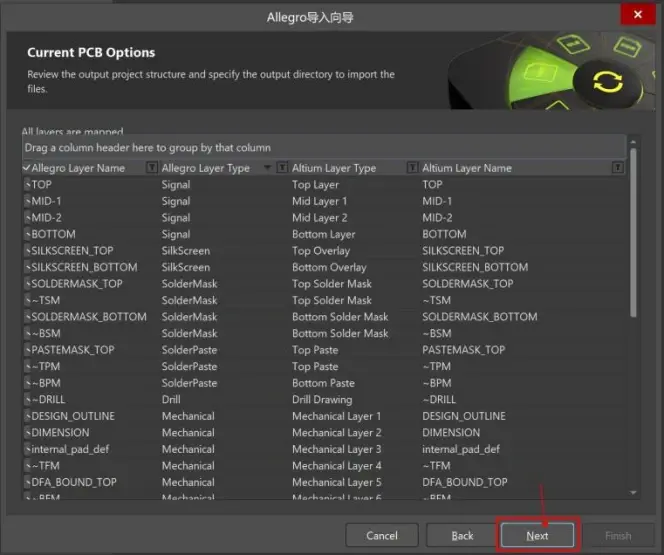The image size is (664, 555).
Task: Sort by Altium Layer Type column header
Action: (334, 168)
